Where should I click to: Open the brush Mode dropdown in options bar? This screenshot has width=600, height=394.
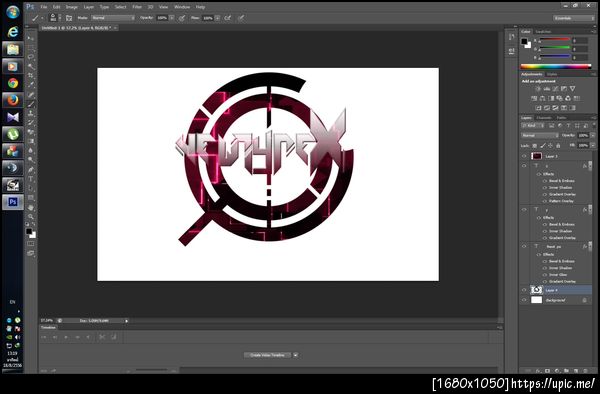click(x=113, y=18)
